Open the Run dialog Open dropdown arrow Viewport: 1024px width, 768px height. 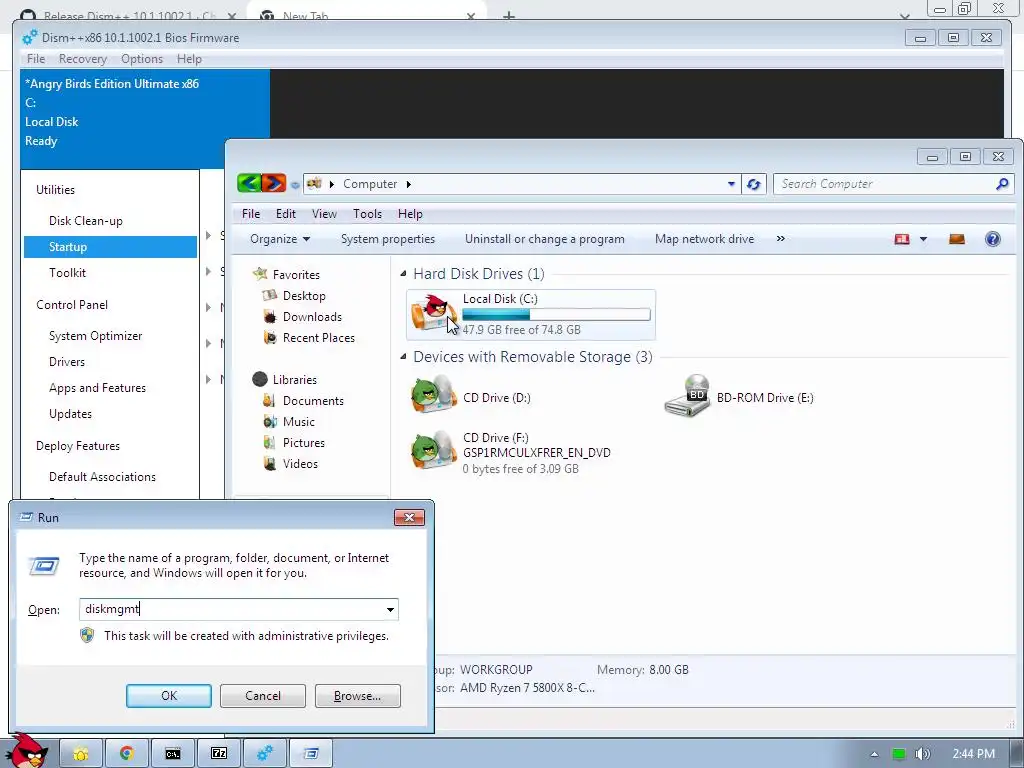tap(390, 609)
